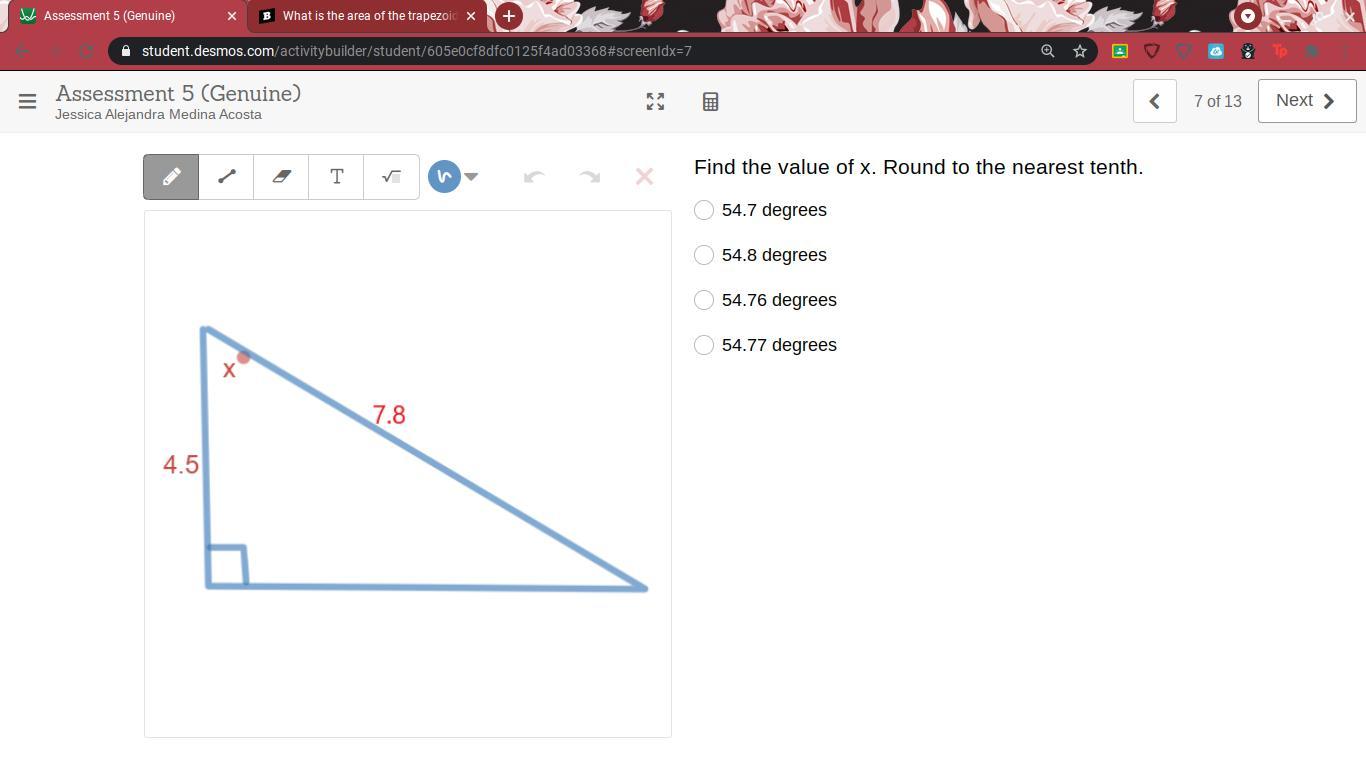Choose the line drawing tool

click(x=226, y=177)
